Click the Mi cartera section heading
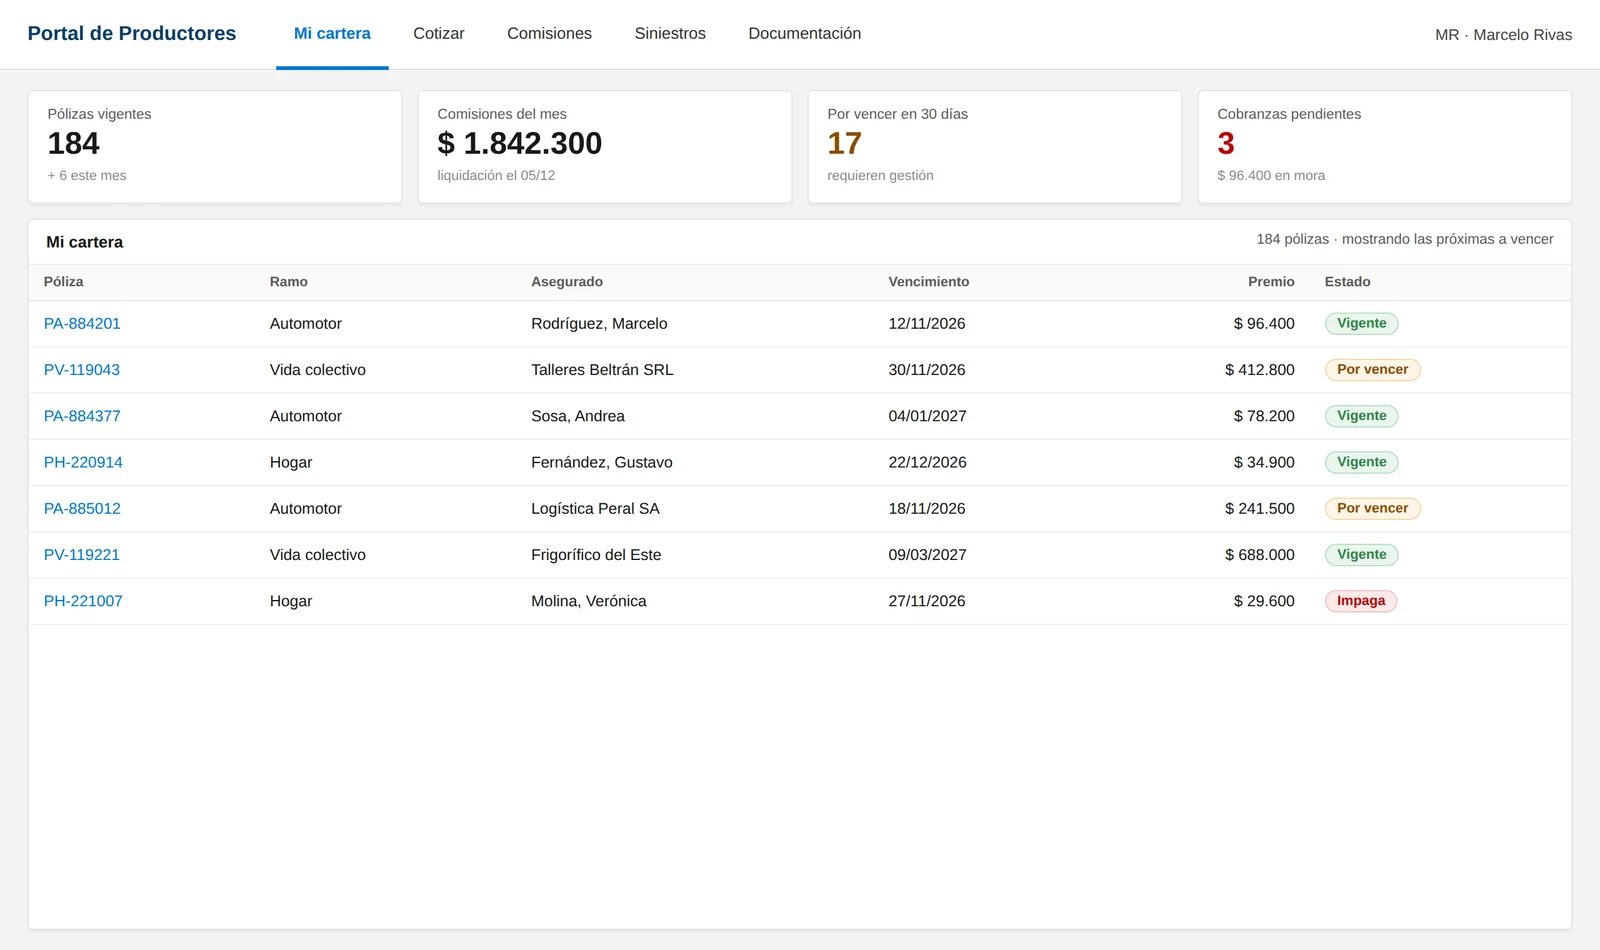 click(85, 242)
